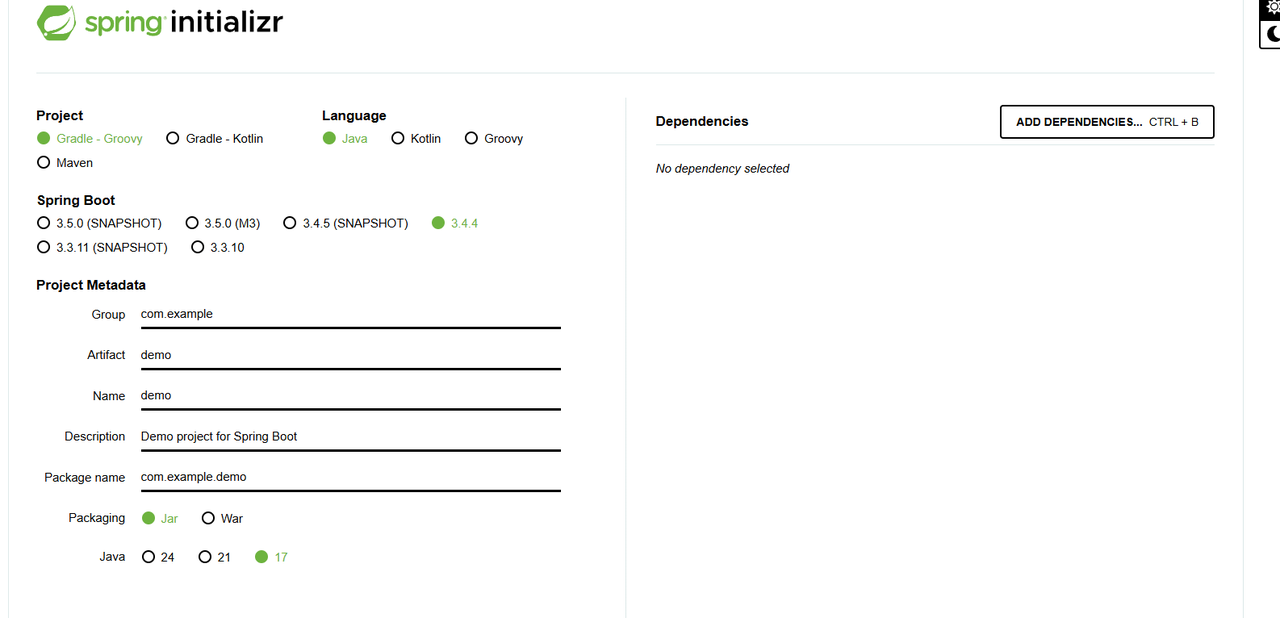
Task: Switch to light theme using sun icon
Action: point(1272,7)
